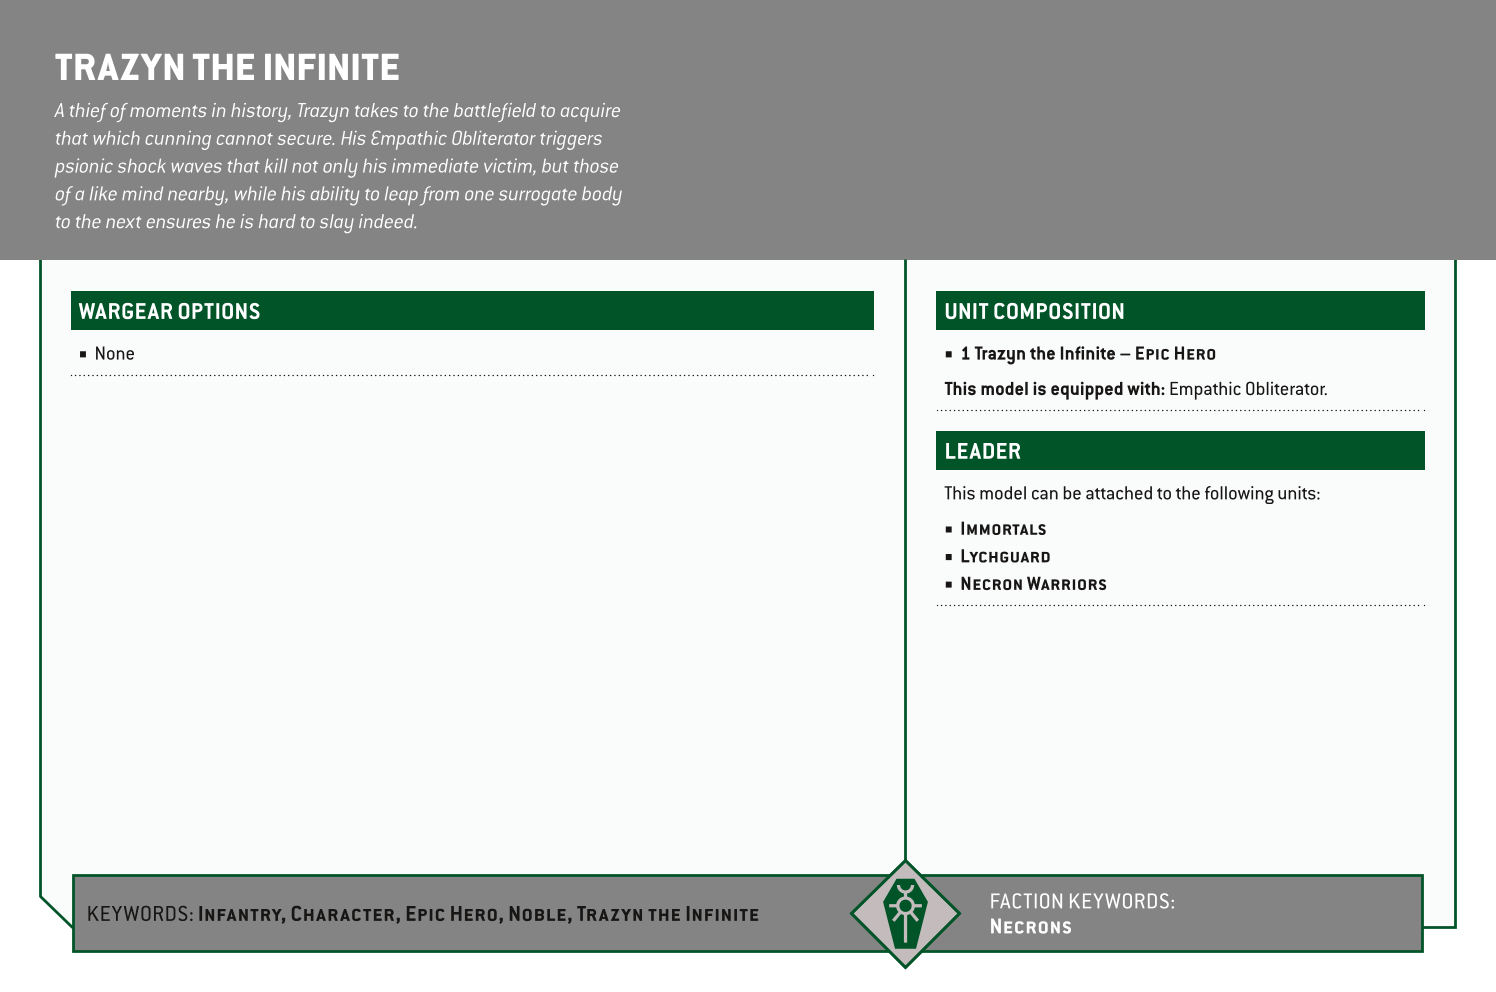Click the italic lore description paragraph

337,166
